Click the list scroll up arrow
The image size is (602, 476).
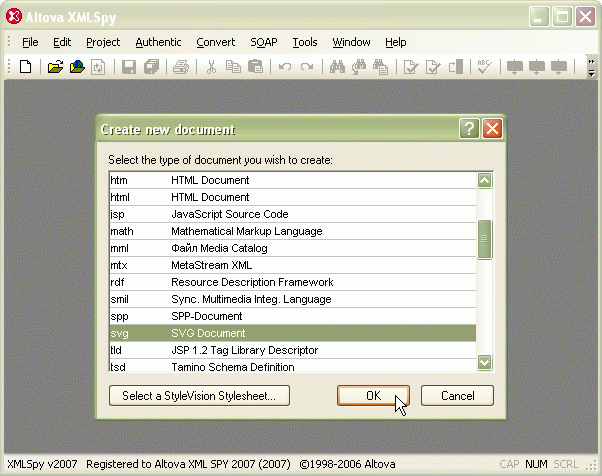tap(485, 180)
